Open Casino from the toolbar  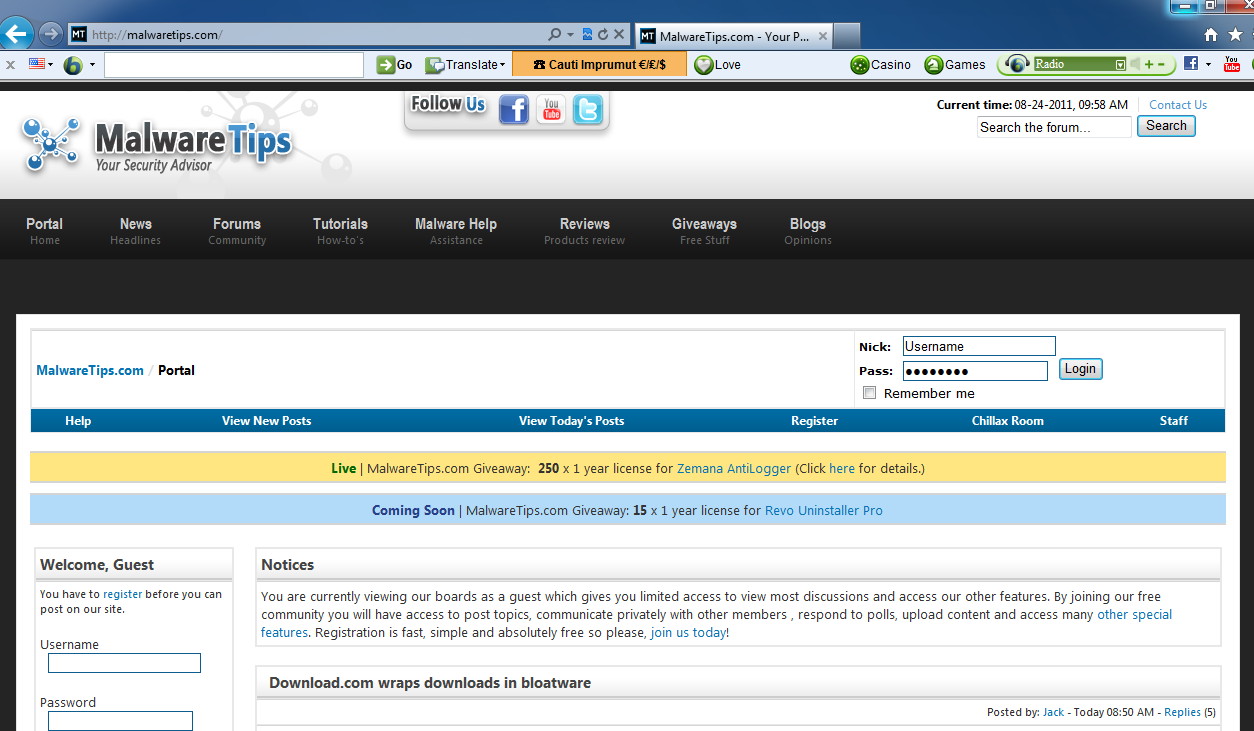(x=881, y=65)
